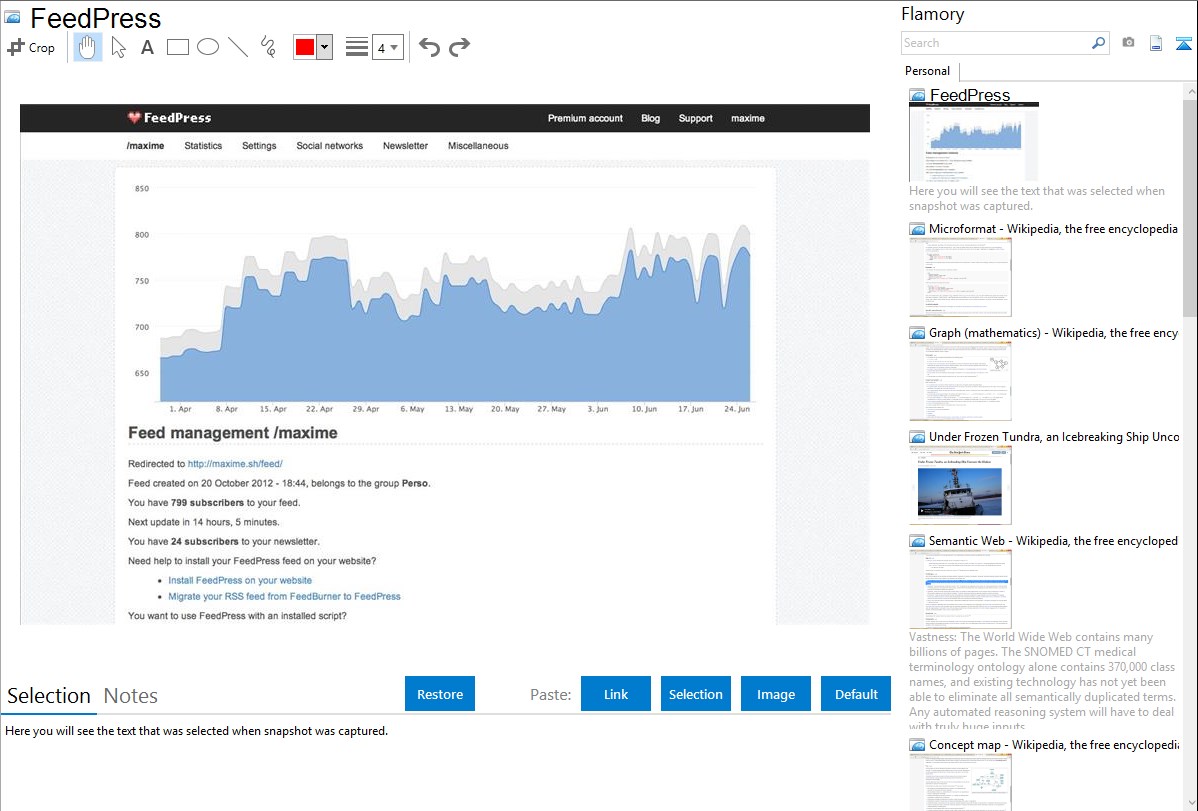Select the Crop tool

click(31, 47)
